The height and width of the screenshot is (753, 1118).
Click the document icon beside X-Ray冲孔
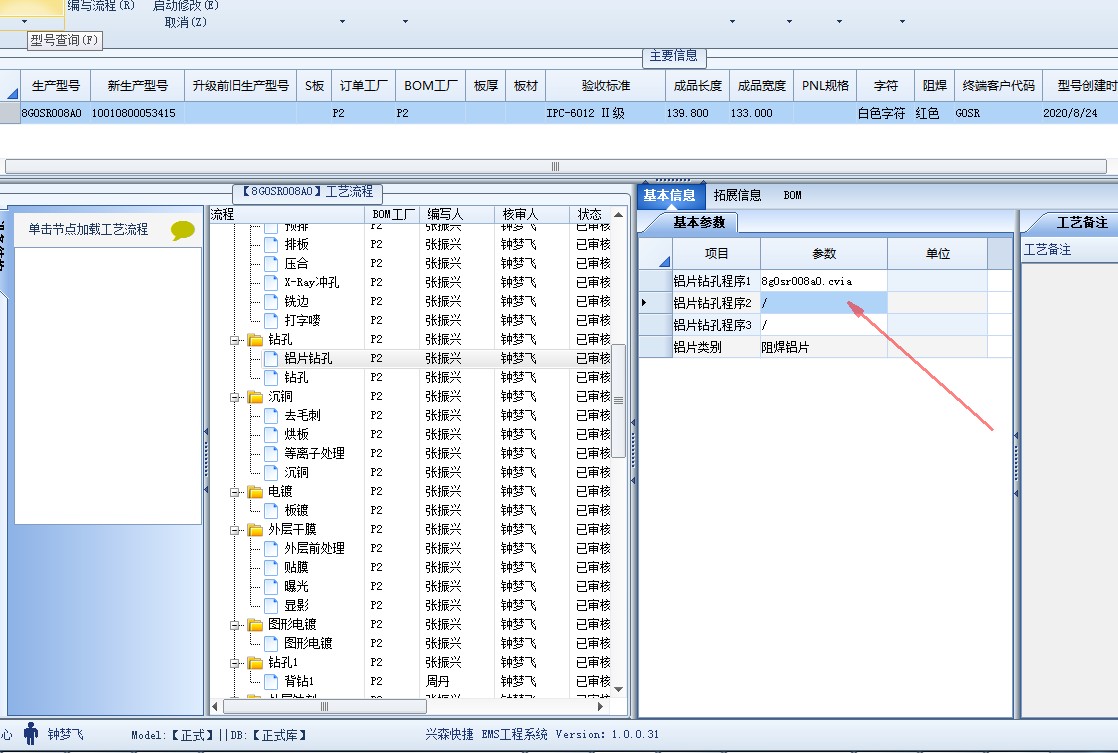click(x=271, y=282)
